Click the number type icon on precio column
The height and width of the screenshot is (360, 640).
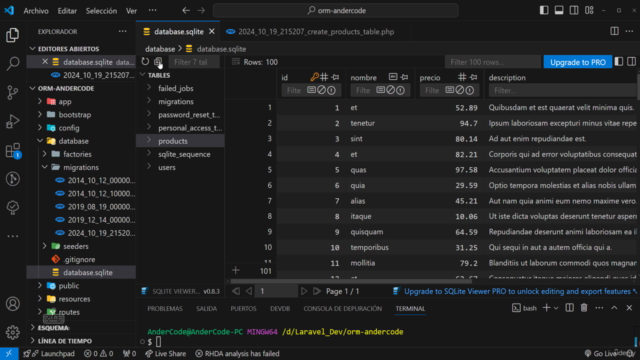462,77
